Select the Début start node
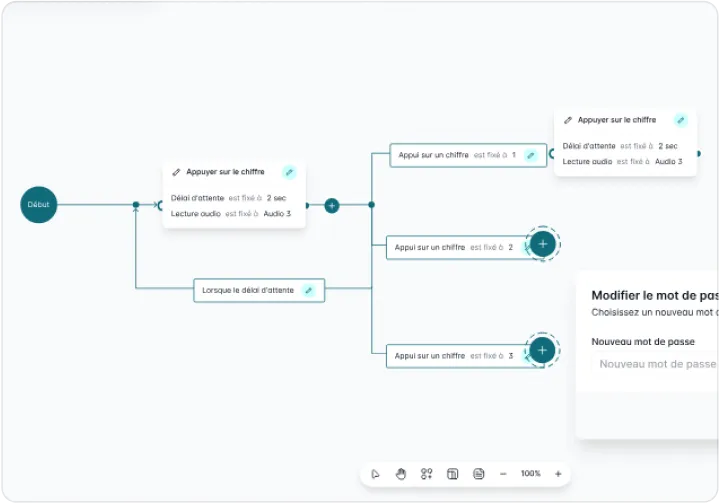This screenshot has width=719, height=503. [x=39, y=204]
